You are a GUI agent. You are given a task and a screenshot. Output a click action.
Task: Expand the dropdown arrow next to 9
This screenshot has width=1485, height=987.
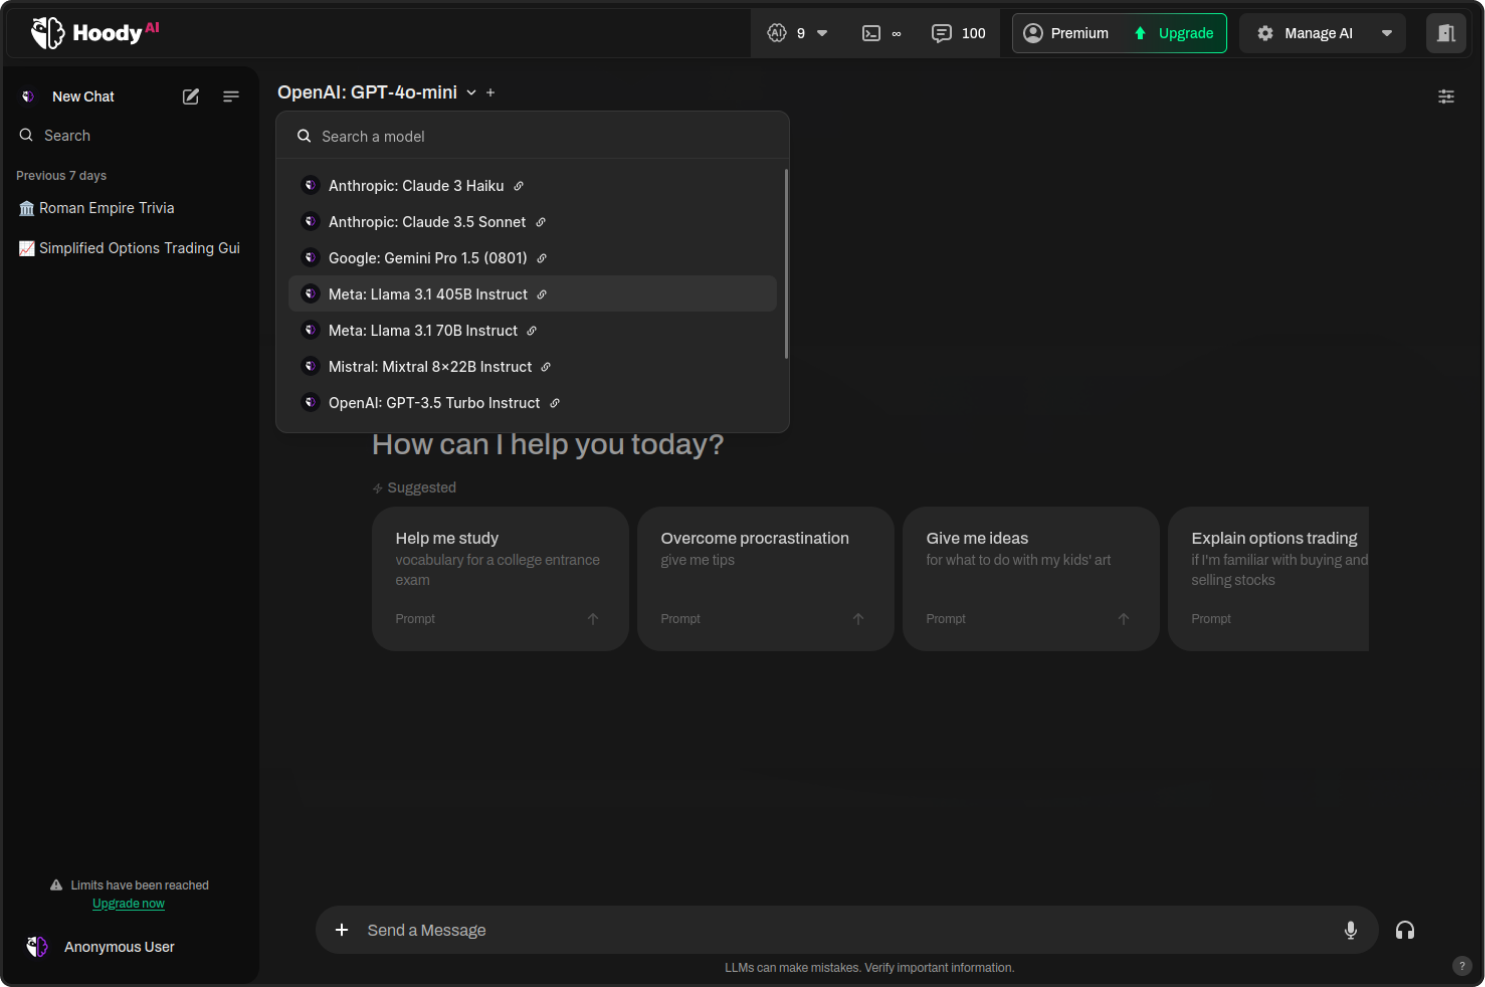pos(822,33)
